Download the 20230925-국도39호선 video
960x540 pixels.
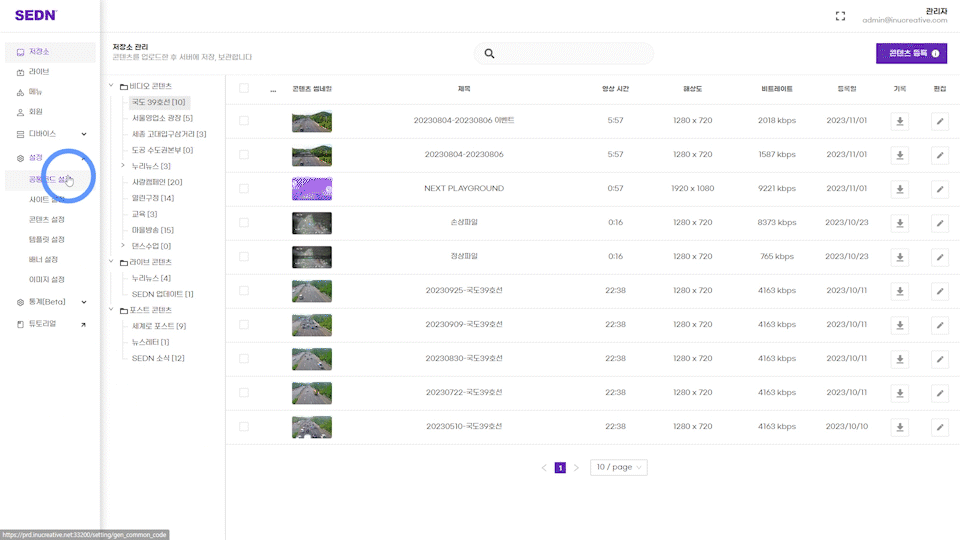point(899,291)
